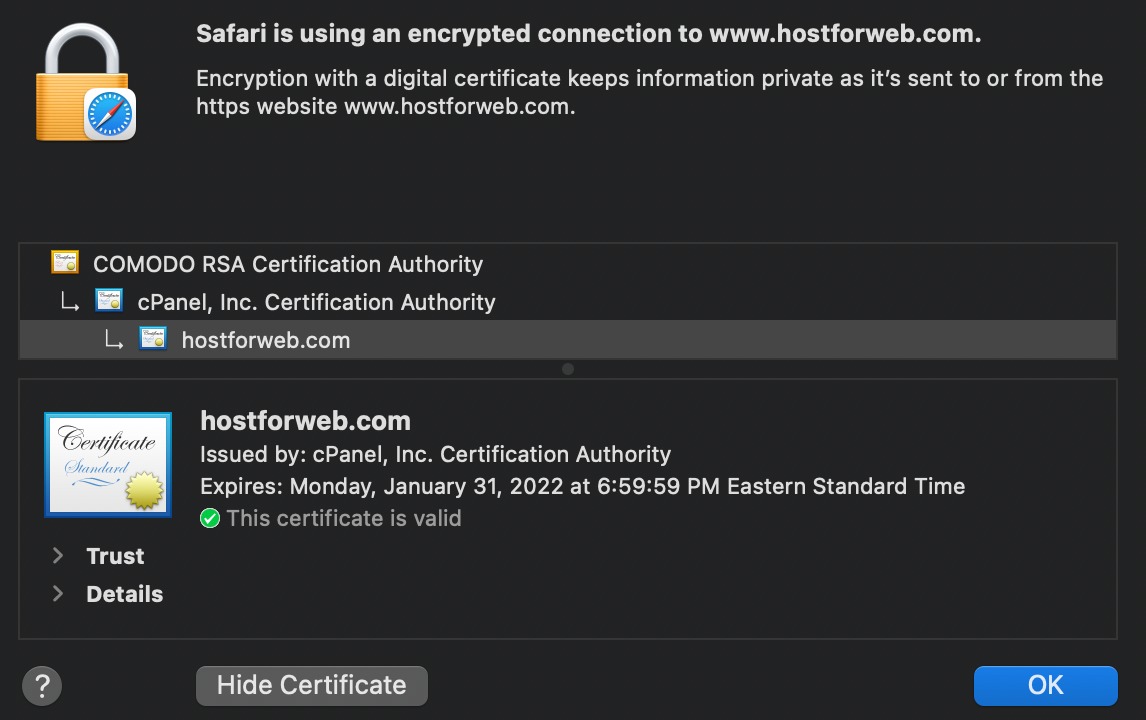Viewport: 1146px width, 720px height.
Task: Select cPanel, Inc. Certification Authority row
Action: [x=568, y=301]
